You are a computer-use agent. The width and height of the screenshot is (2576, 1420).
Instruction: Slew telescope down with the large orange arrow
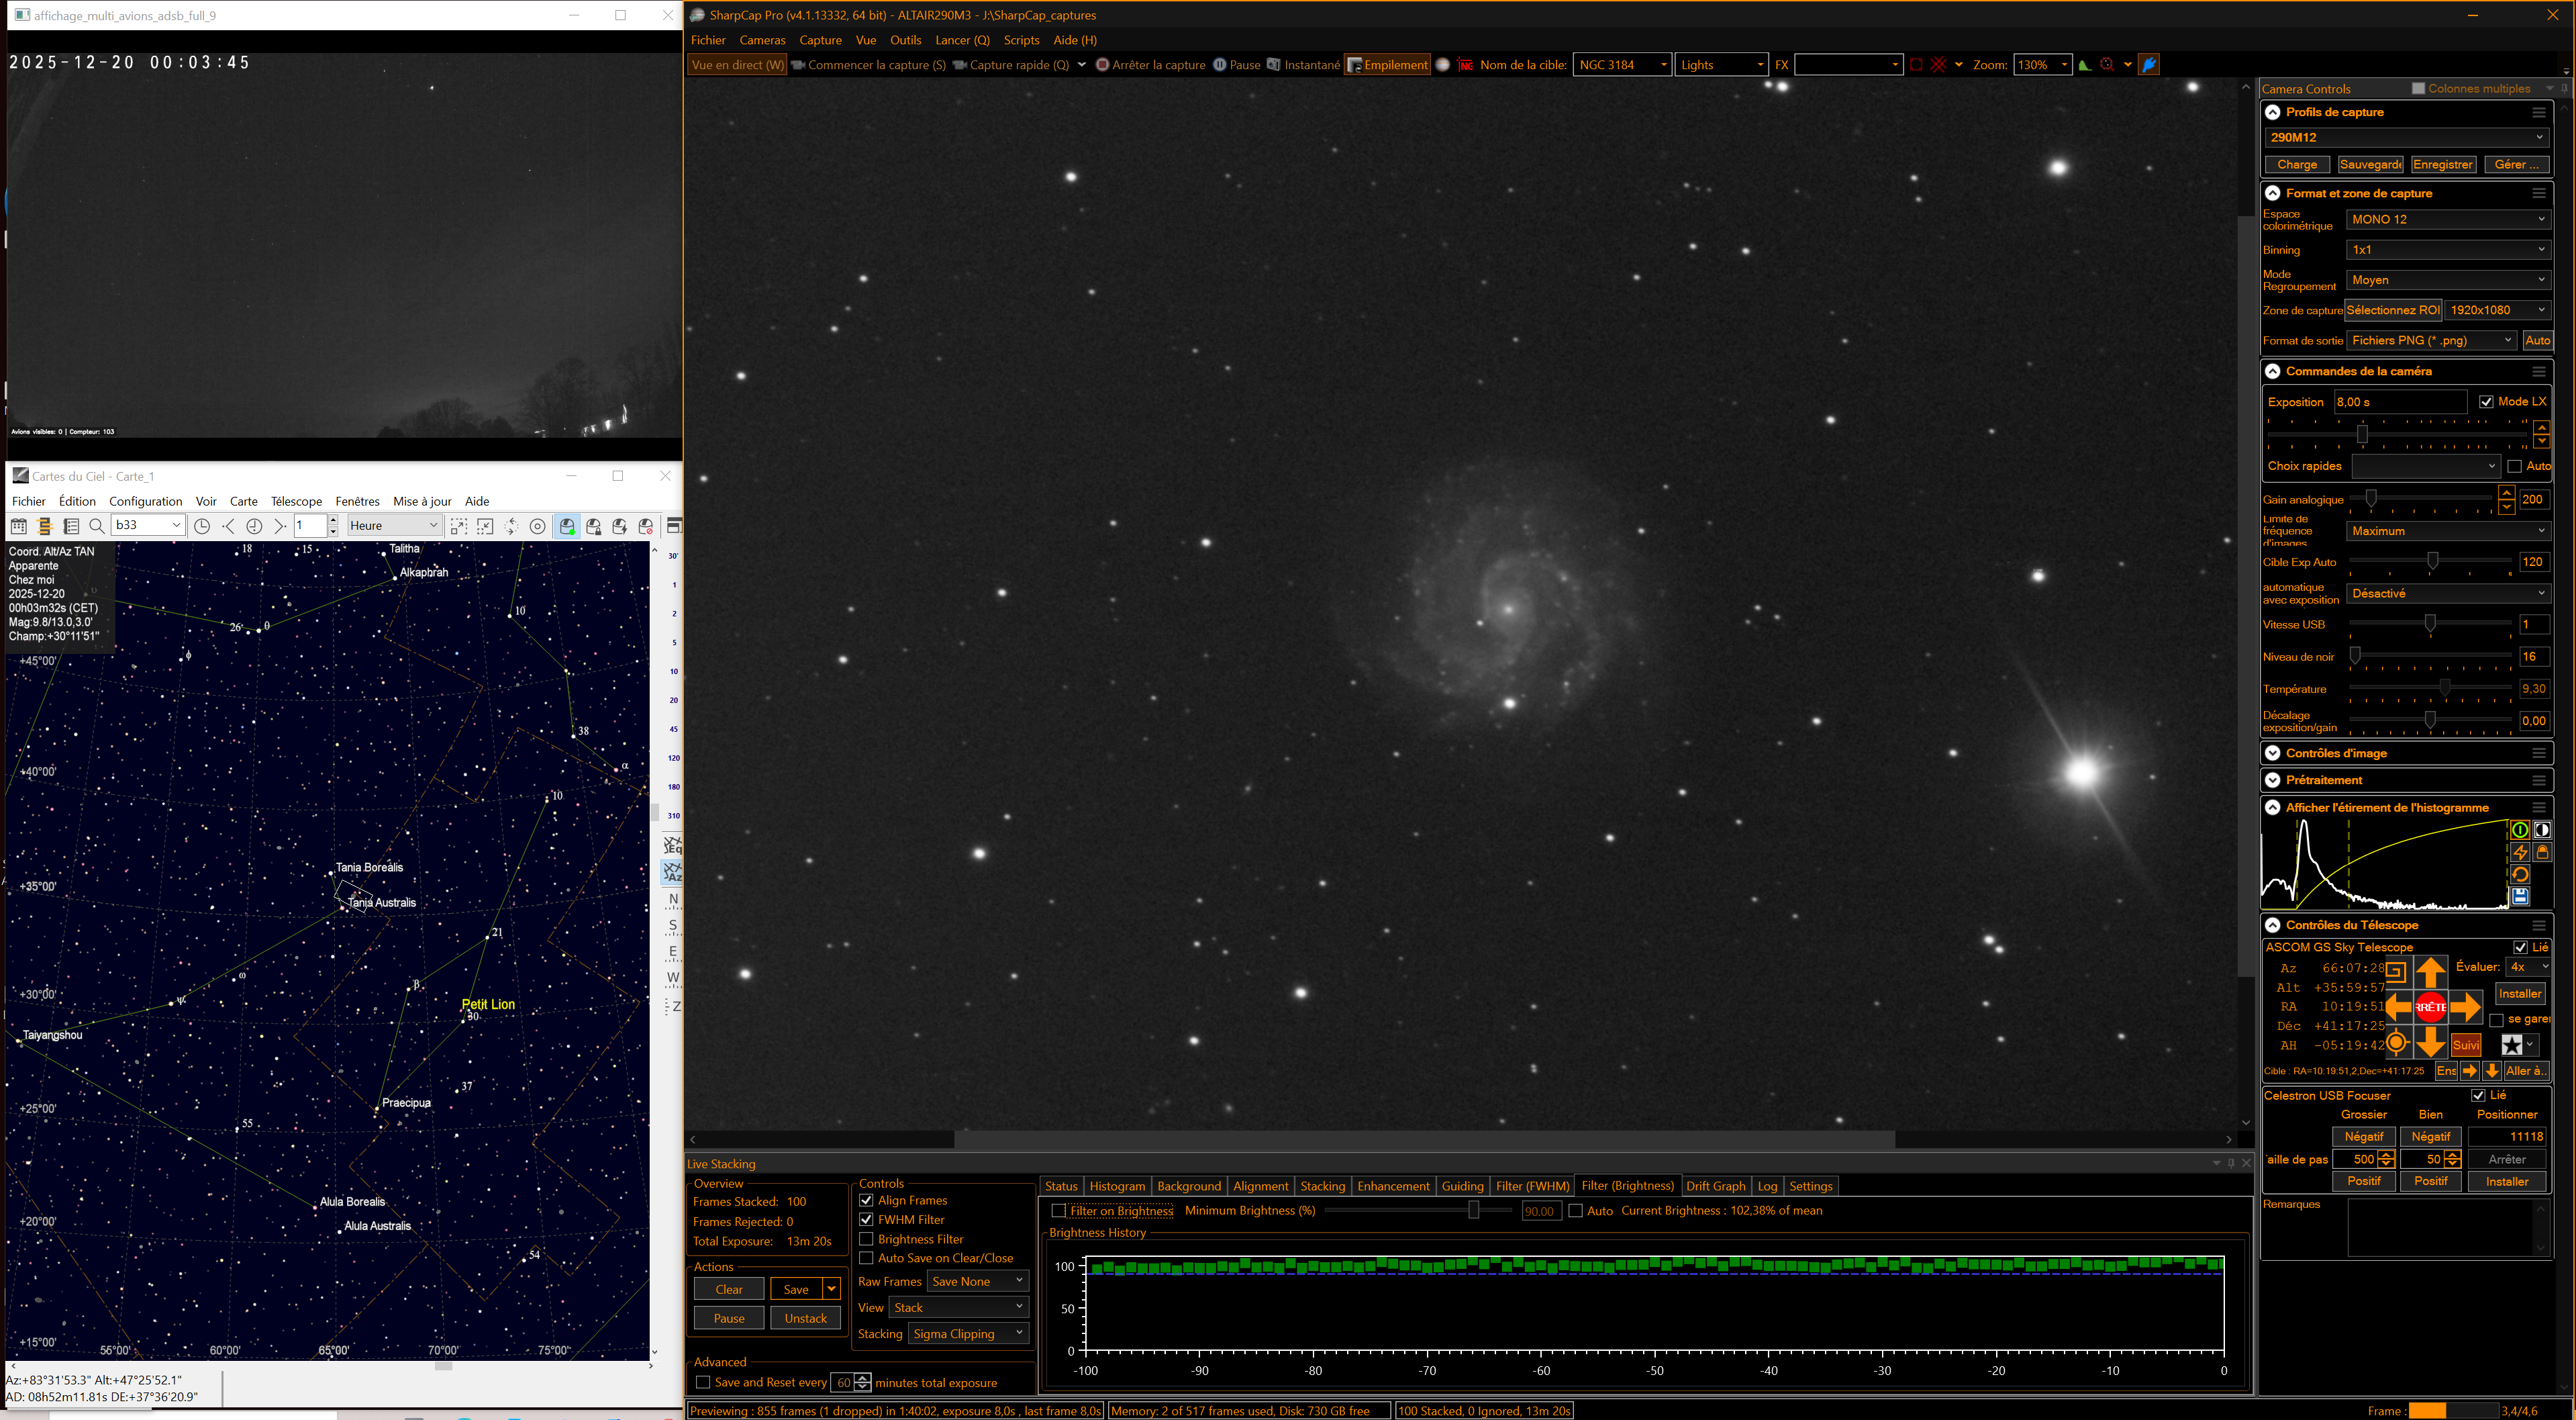tap(2431, 1042)
